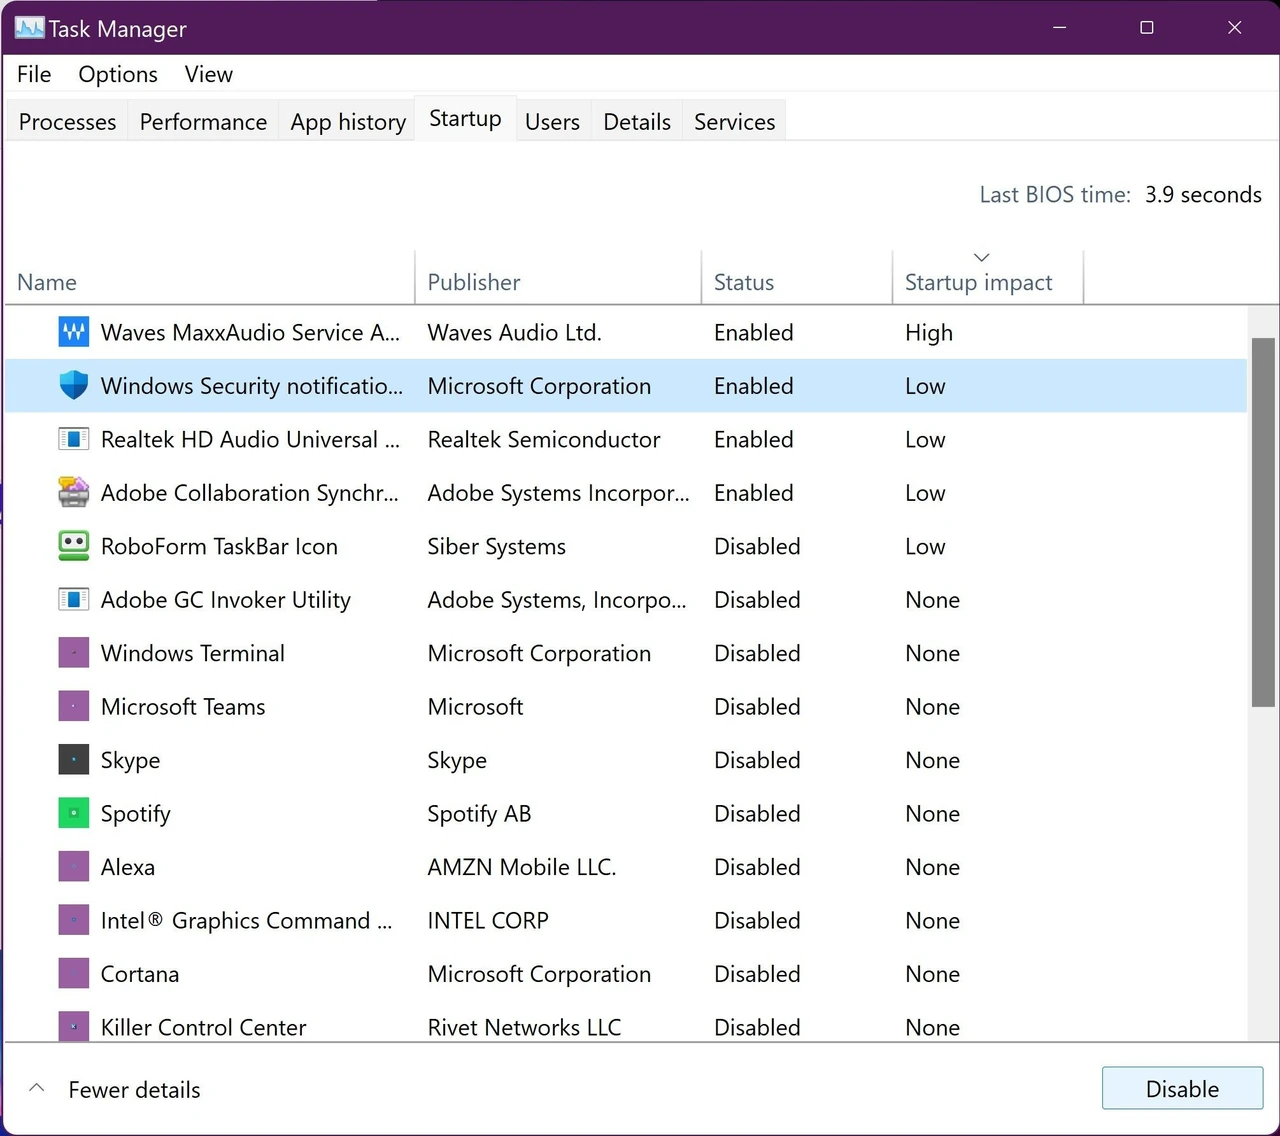Select the Adobe GC Invoker Utility name
1280x1136 pixels.
tap(226, 600)
